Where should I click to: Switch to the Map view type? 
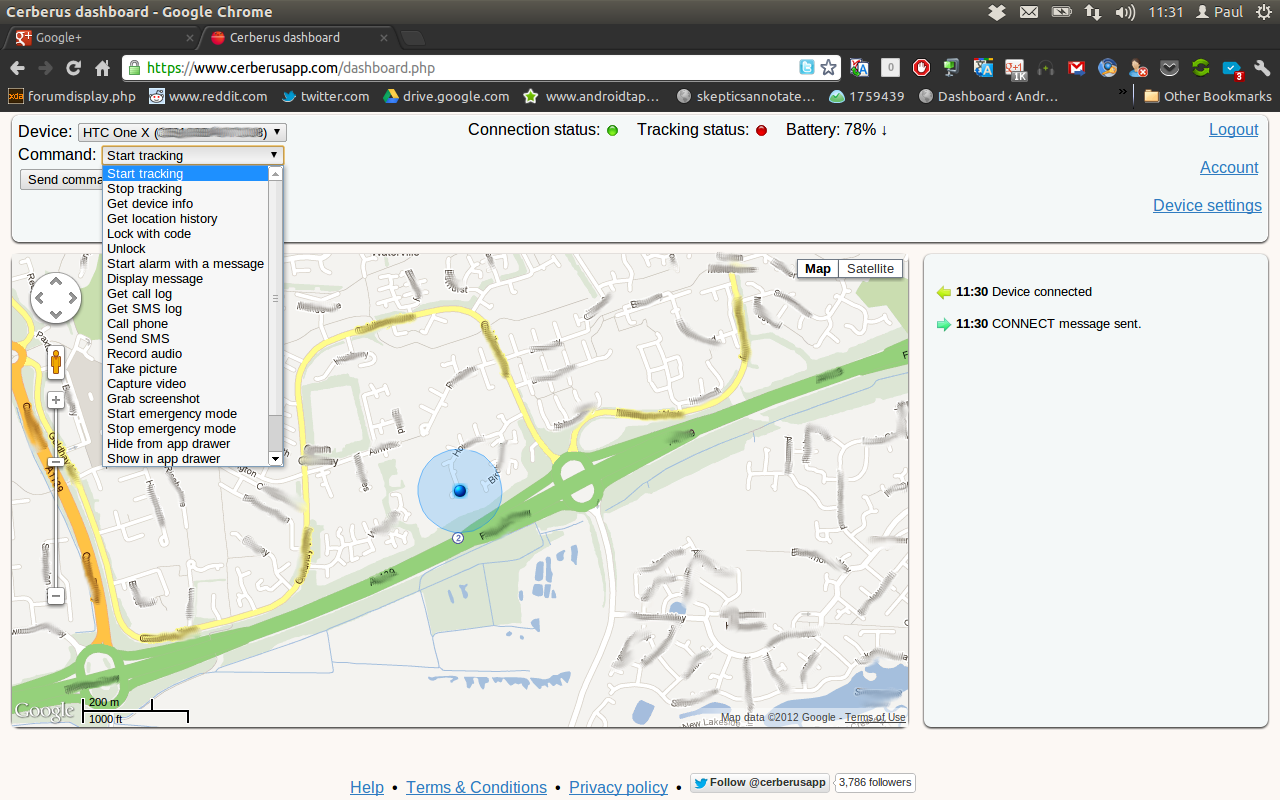click(817, 268)
